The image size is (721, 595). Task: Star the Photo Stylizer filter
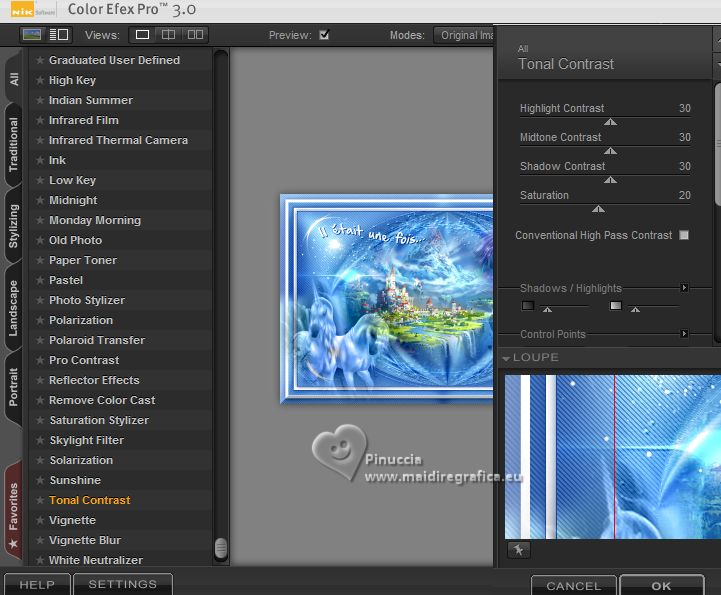(x=40, y=300)
